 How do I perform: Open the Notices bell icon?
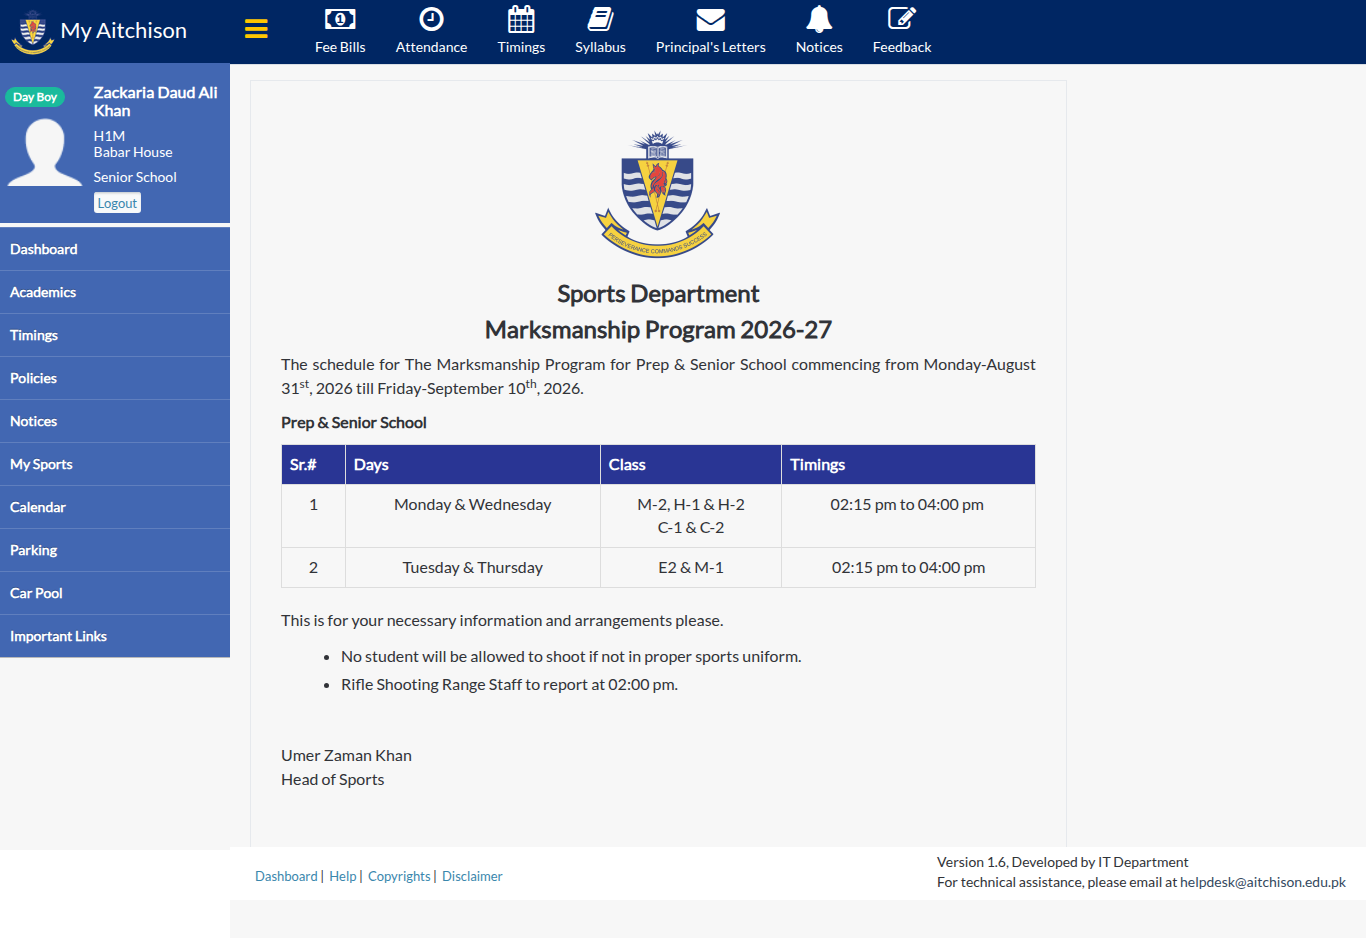(819, 19)
